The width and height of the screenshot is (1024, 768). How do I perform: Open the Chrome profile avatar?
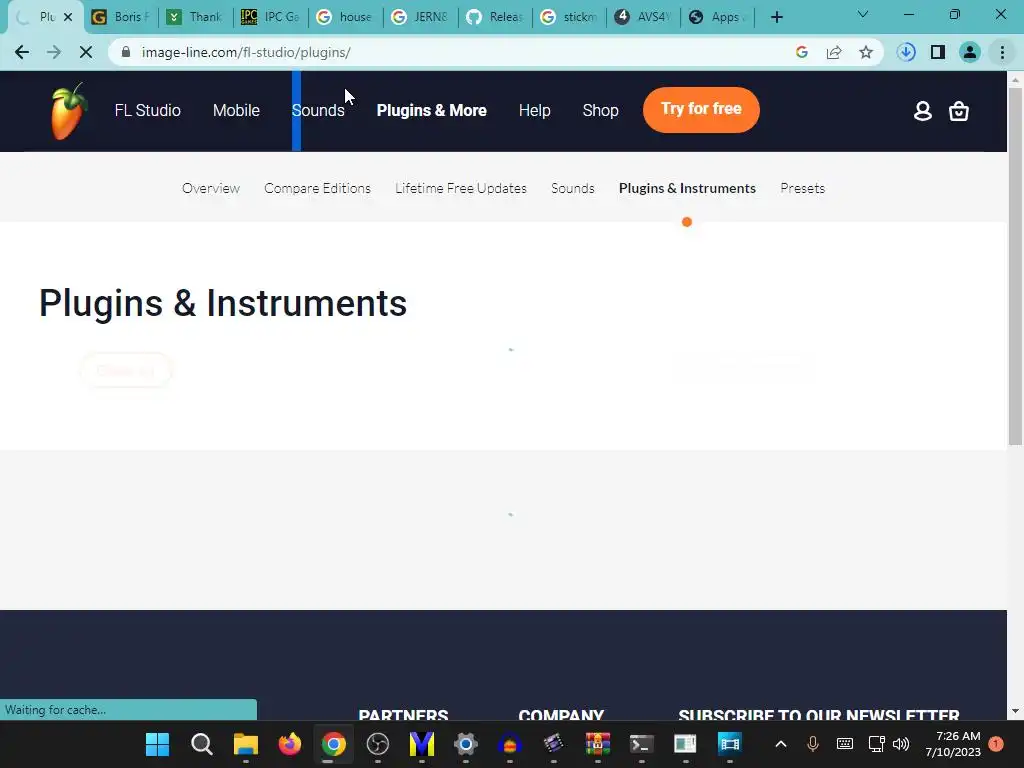tap(970, 52)
